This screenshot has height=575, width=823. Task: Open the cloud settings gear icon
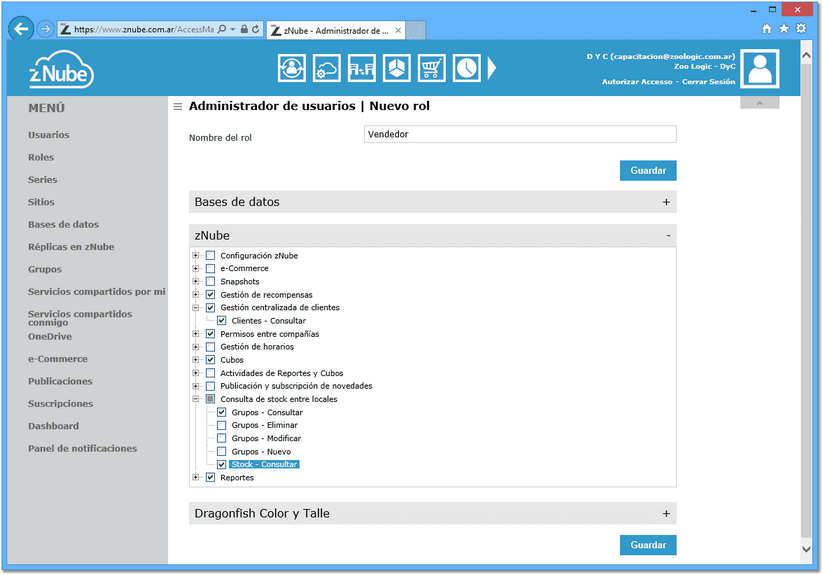[x=326, y=68]
